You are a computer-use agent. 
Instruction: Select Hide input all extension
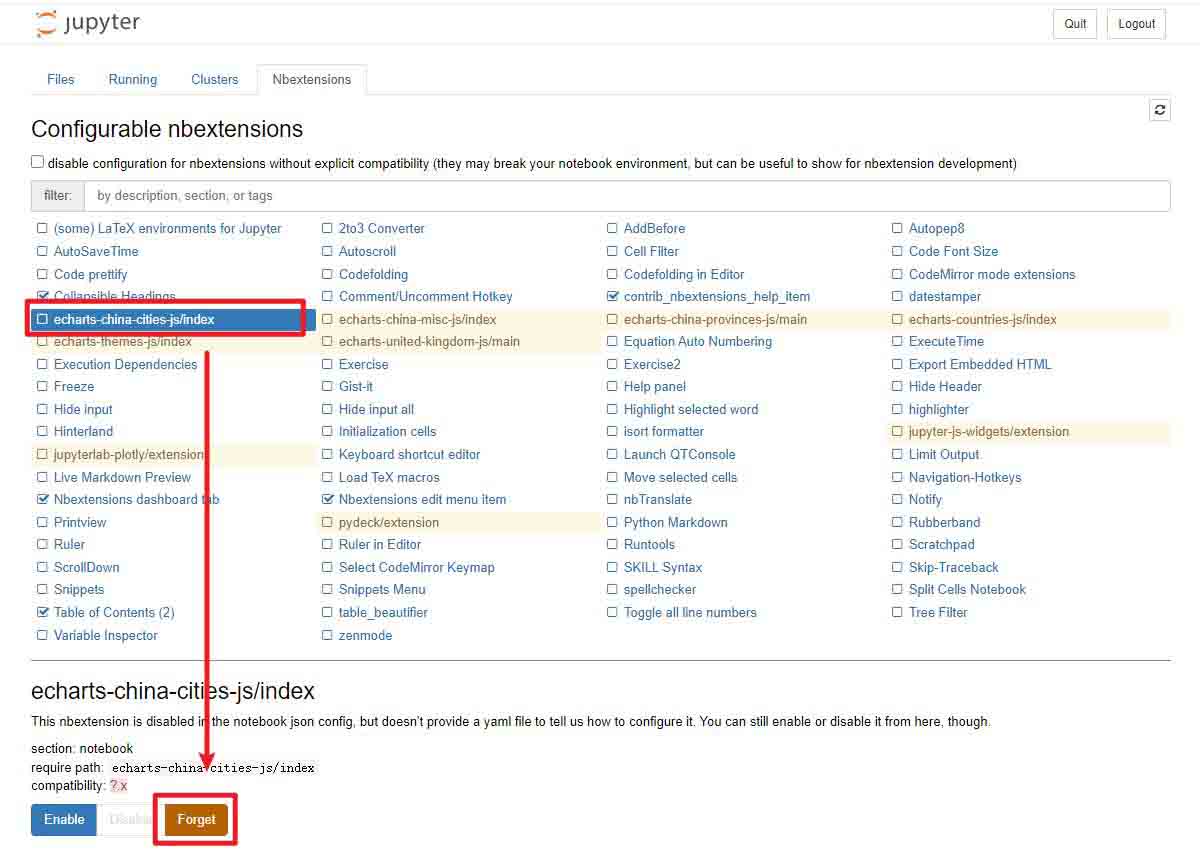coord(376,409)
